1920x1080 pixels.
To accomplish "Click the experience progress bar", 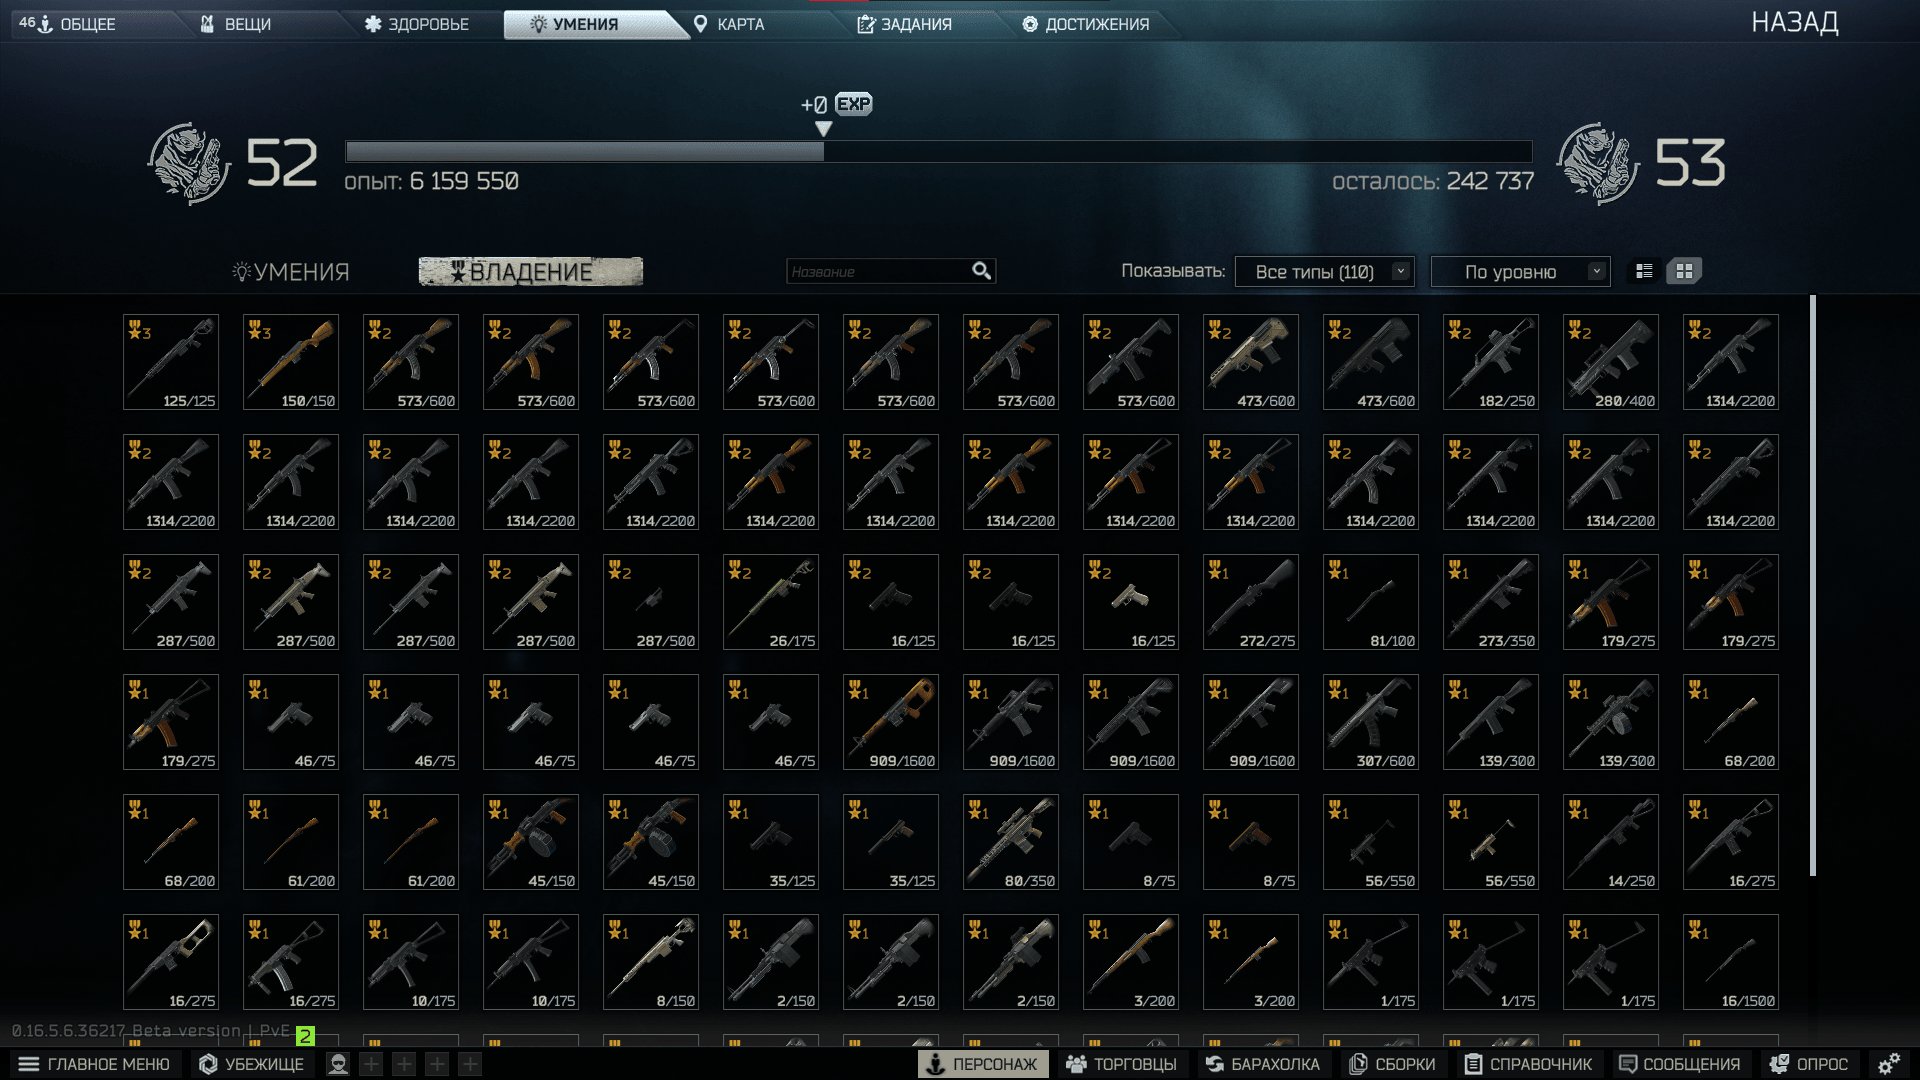I will click(938, 151).
